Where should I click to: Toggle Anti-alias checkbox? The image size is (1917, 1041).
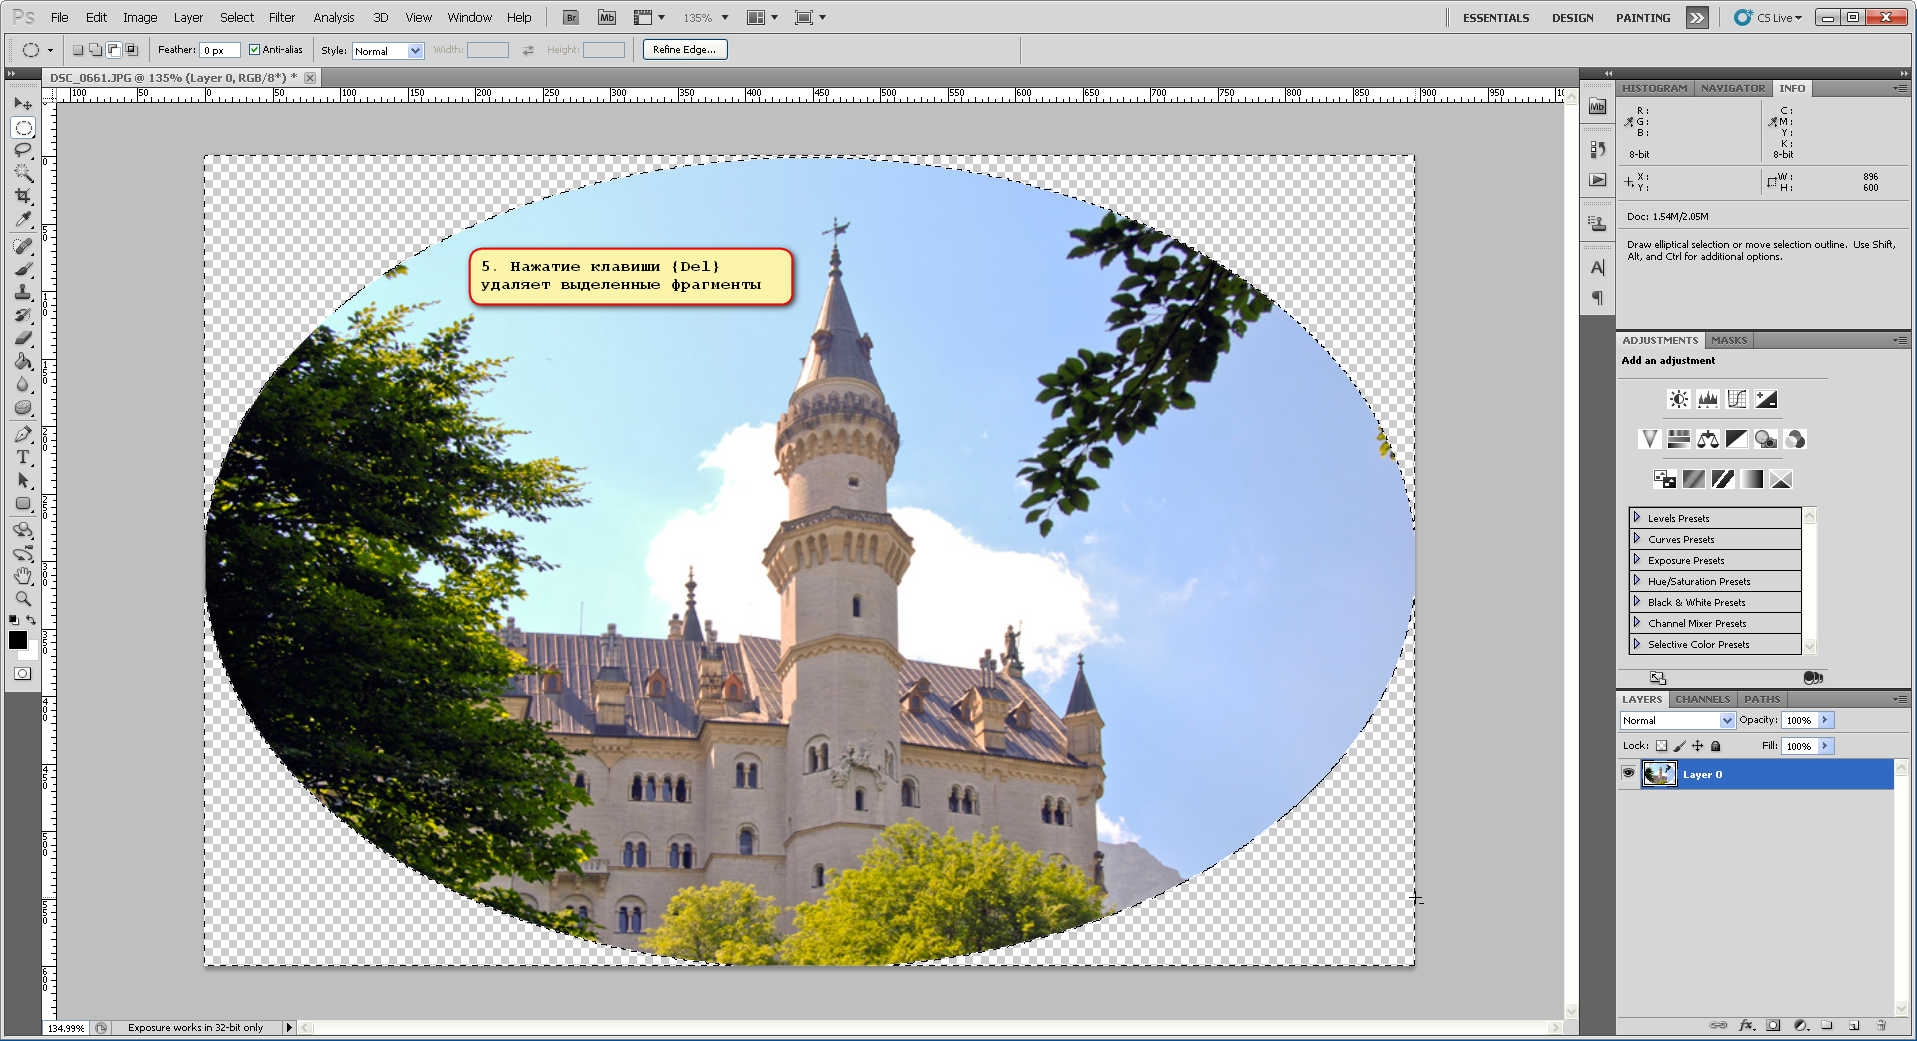(255, 49)
